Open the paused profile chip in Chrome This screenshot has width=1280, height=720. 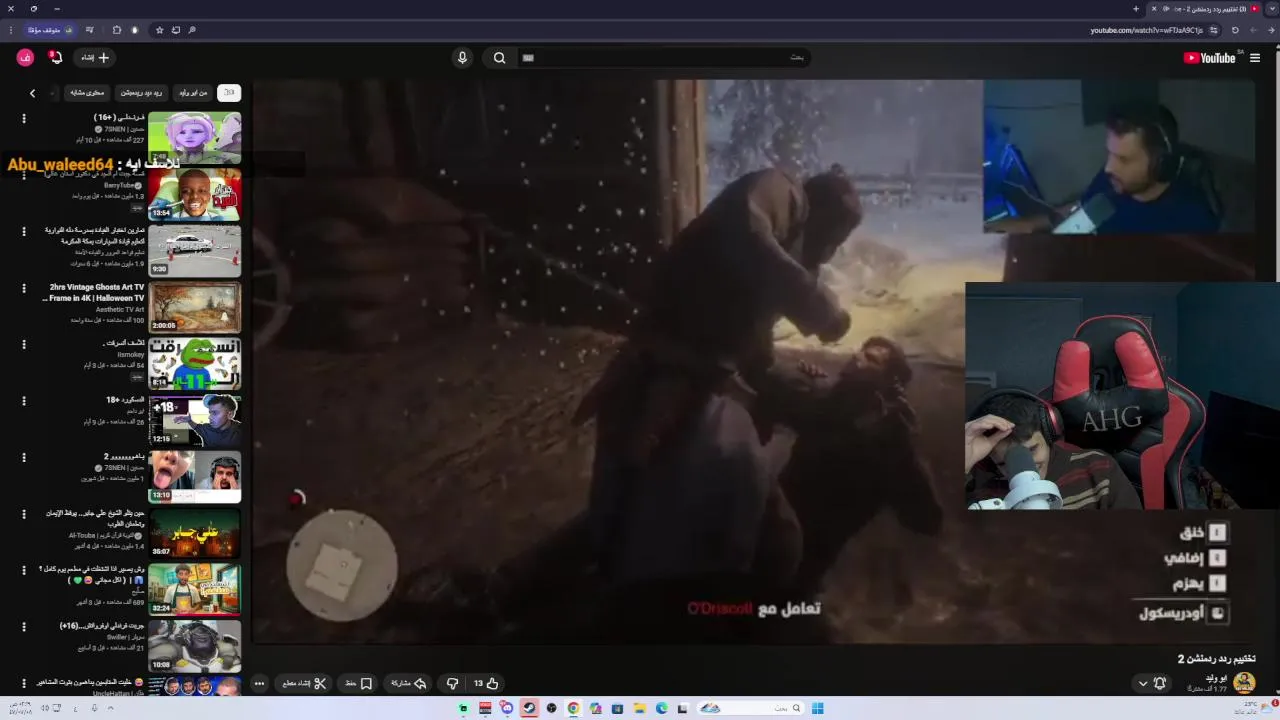[x=49, y=30]
